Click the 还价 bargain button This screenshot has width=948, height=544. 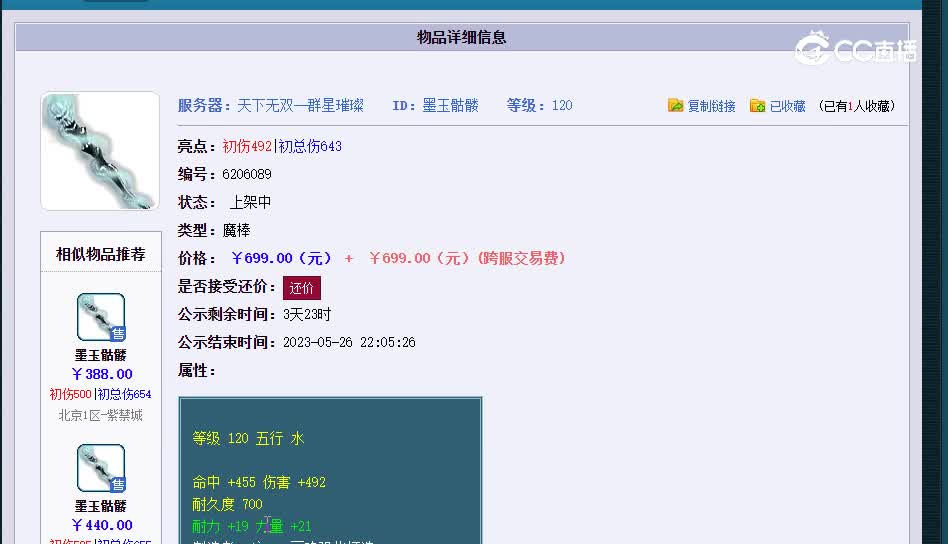point(302,288)
